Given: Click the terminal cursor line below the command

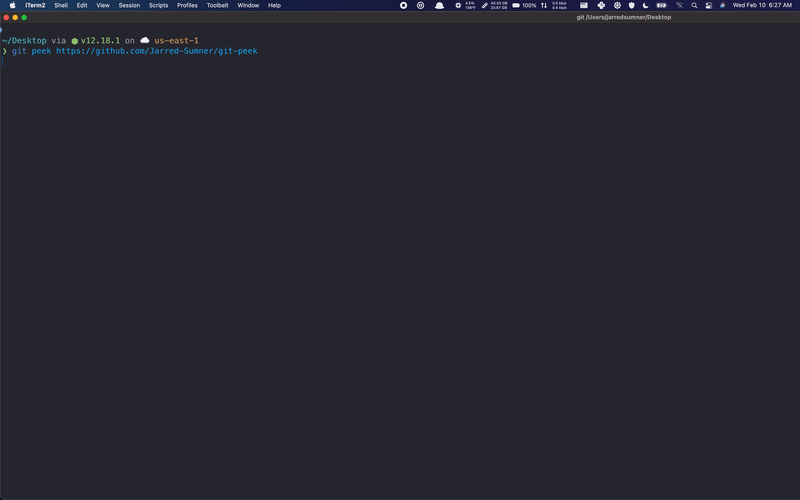Looking at the screenshot, I should [x=3, y=61].
